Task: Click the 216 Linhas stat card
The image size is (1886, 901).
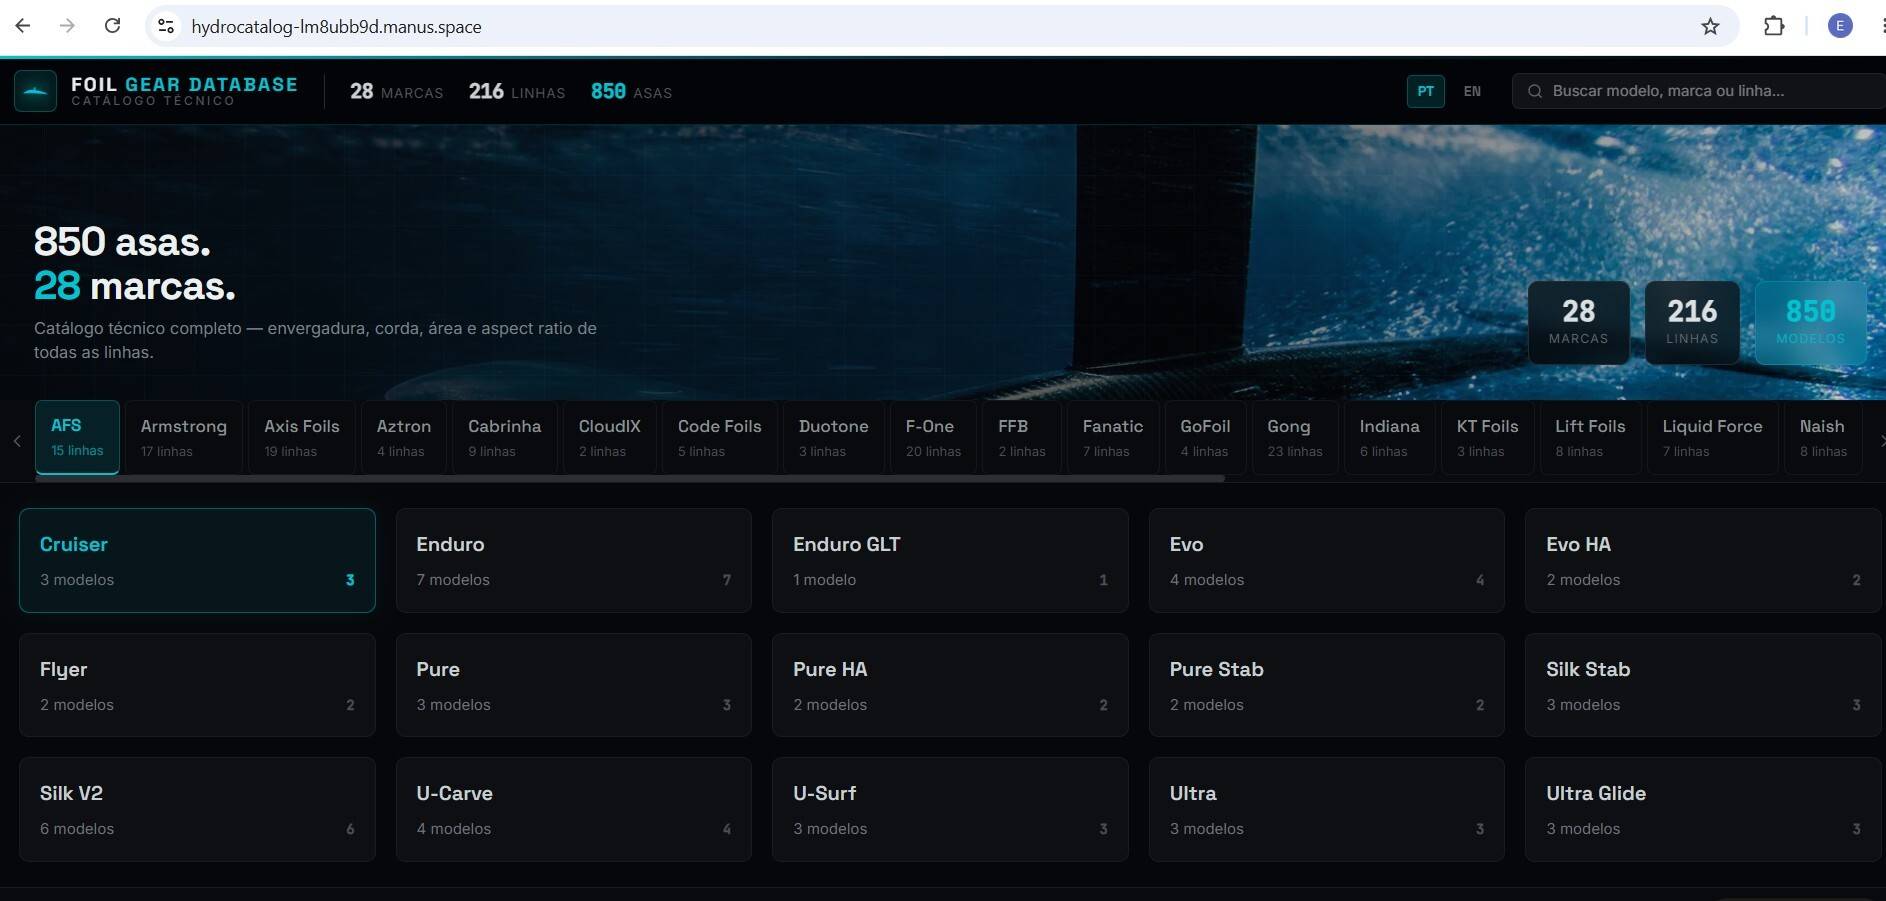Action: (x=1692, y=322)
